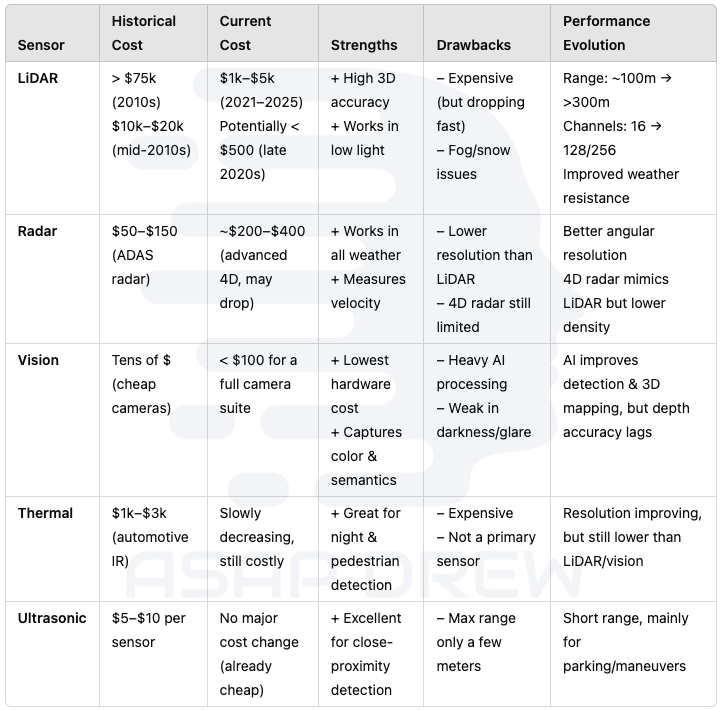The width and height of the screenshot is (723, 710).
Task: Click Ultrasonic's "$5–$10 per sensor" cell
Action: point(149,630)
